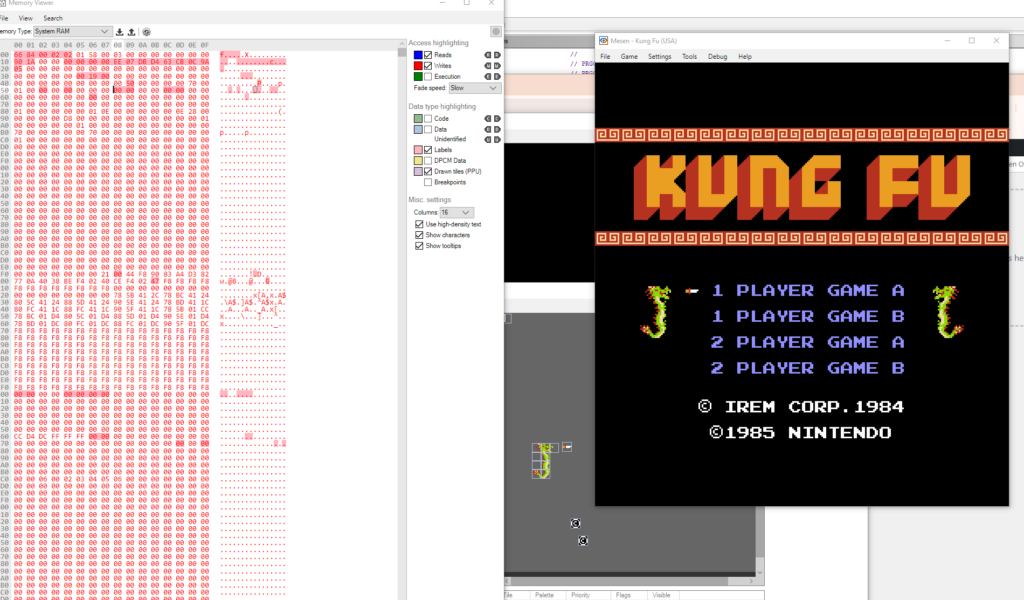
Task: Click the red Writes color swatch
Action: pyautogui.click(x=417, y=66)
